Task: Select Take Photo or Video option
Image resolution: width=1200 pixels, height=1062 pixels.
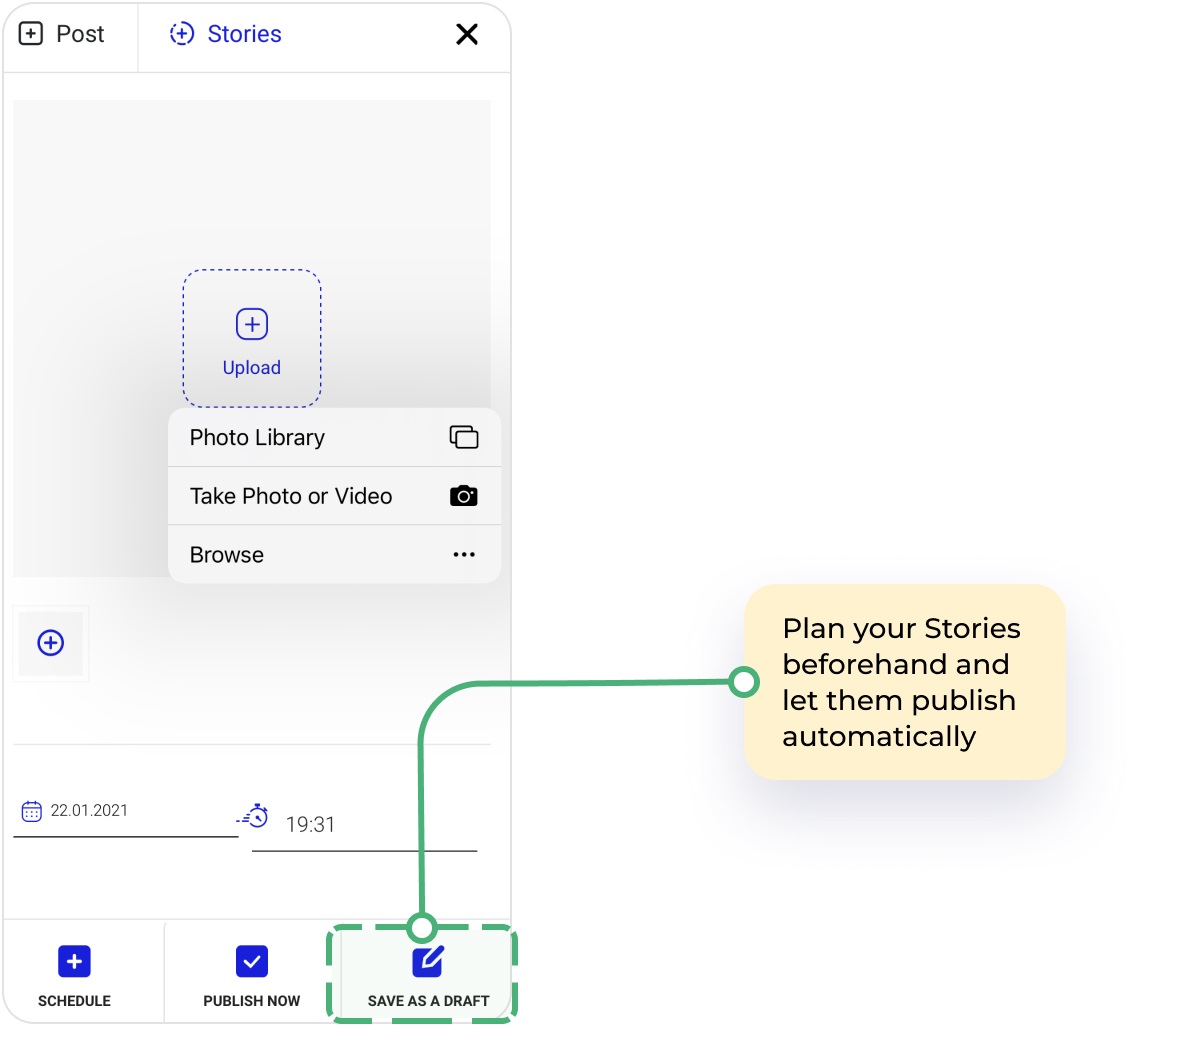Action: click(334, 496)
